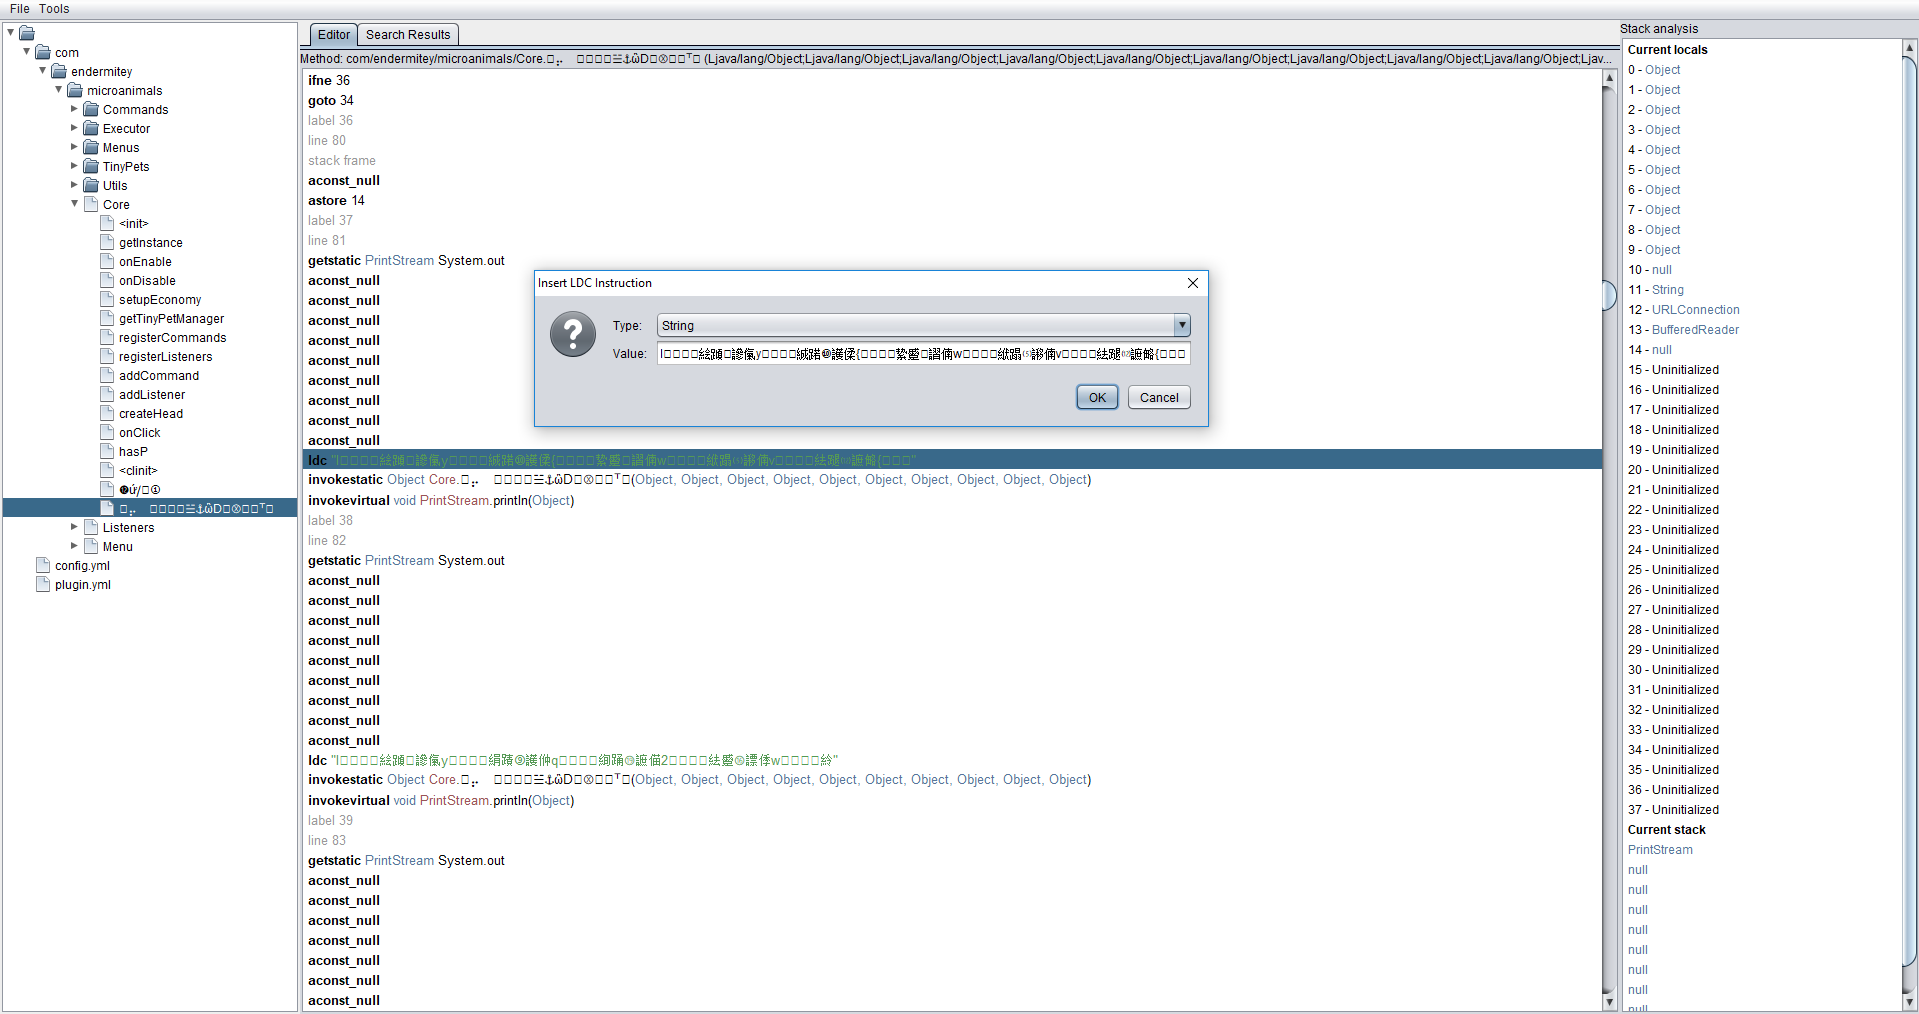
Task: Click the hasP method file icon
Action: 107,452
